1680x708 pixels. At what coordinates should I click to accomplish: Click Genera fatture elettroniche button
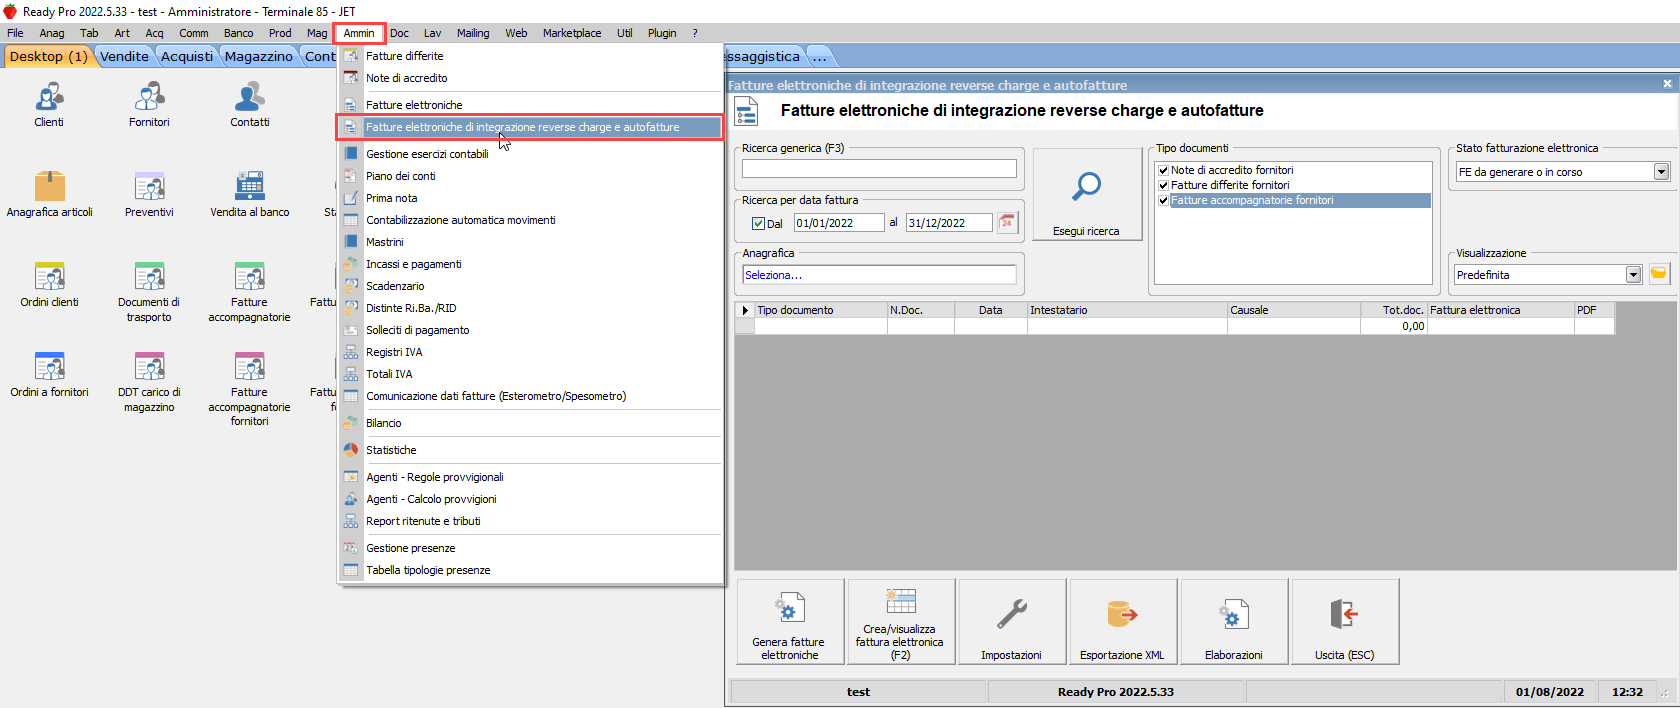tap(790, 621)
